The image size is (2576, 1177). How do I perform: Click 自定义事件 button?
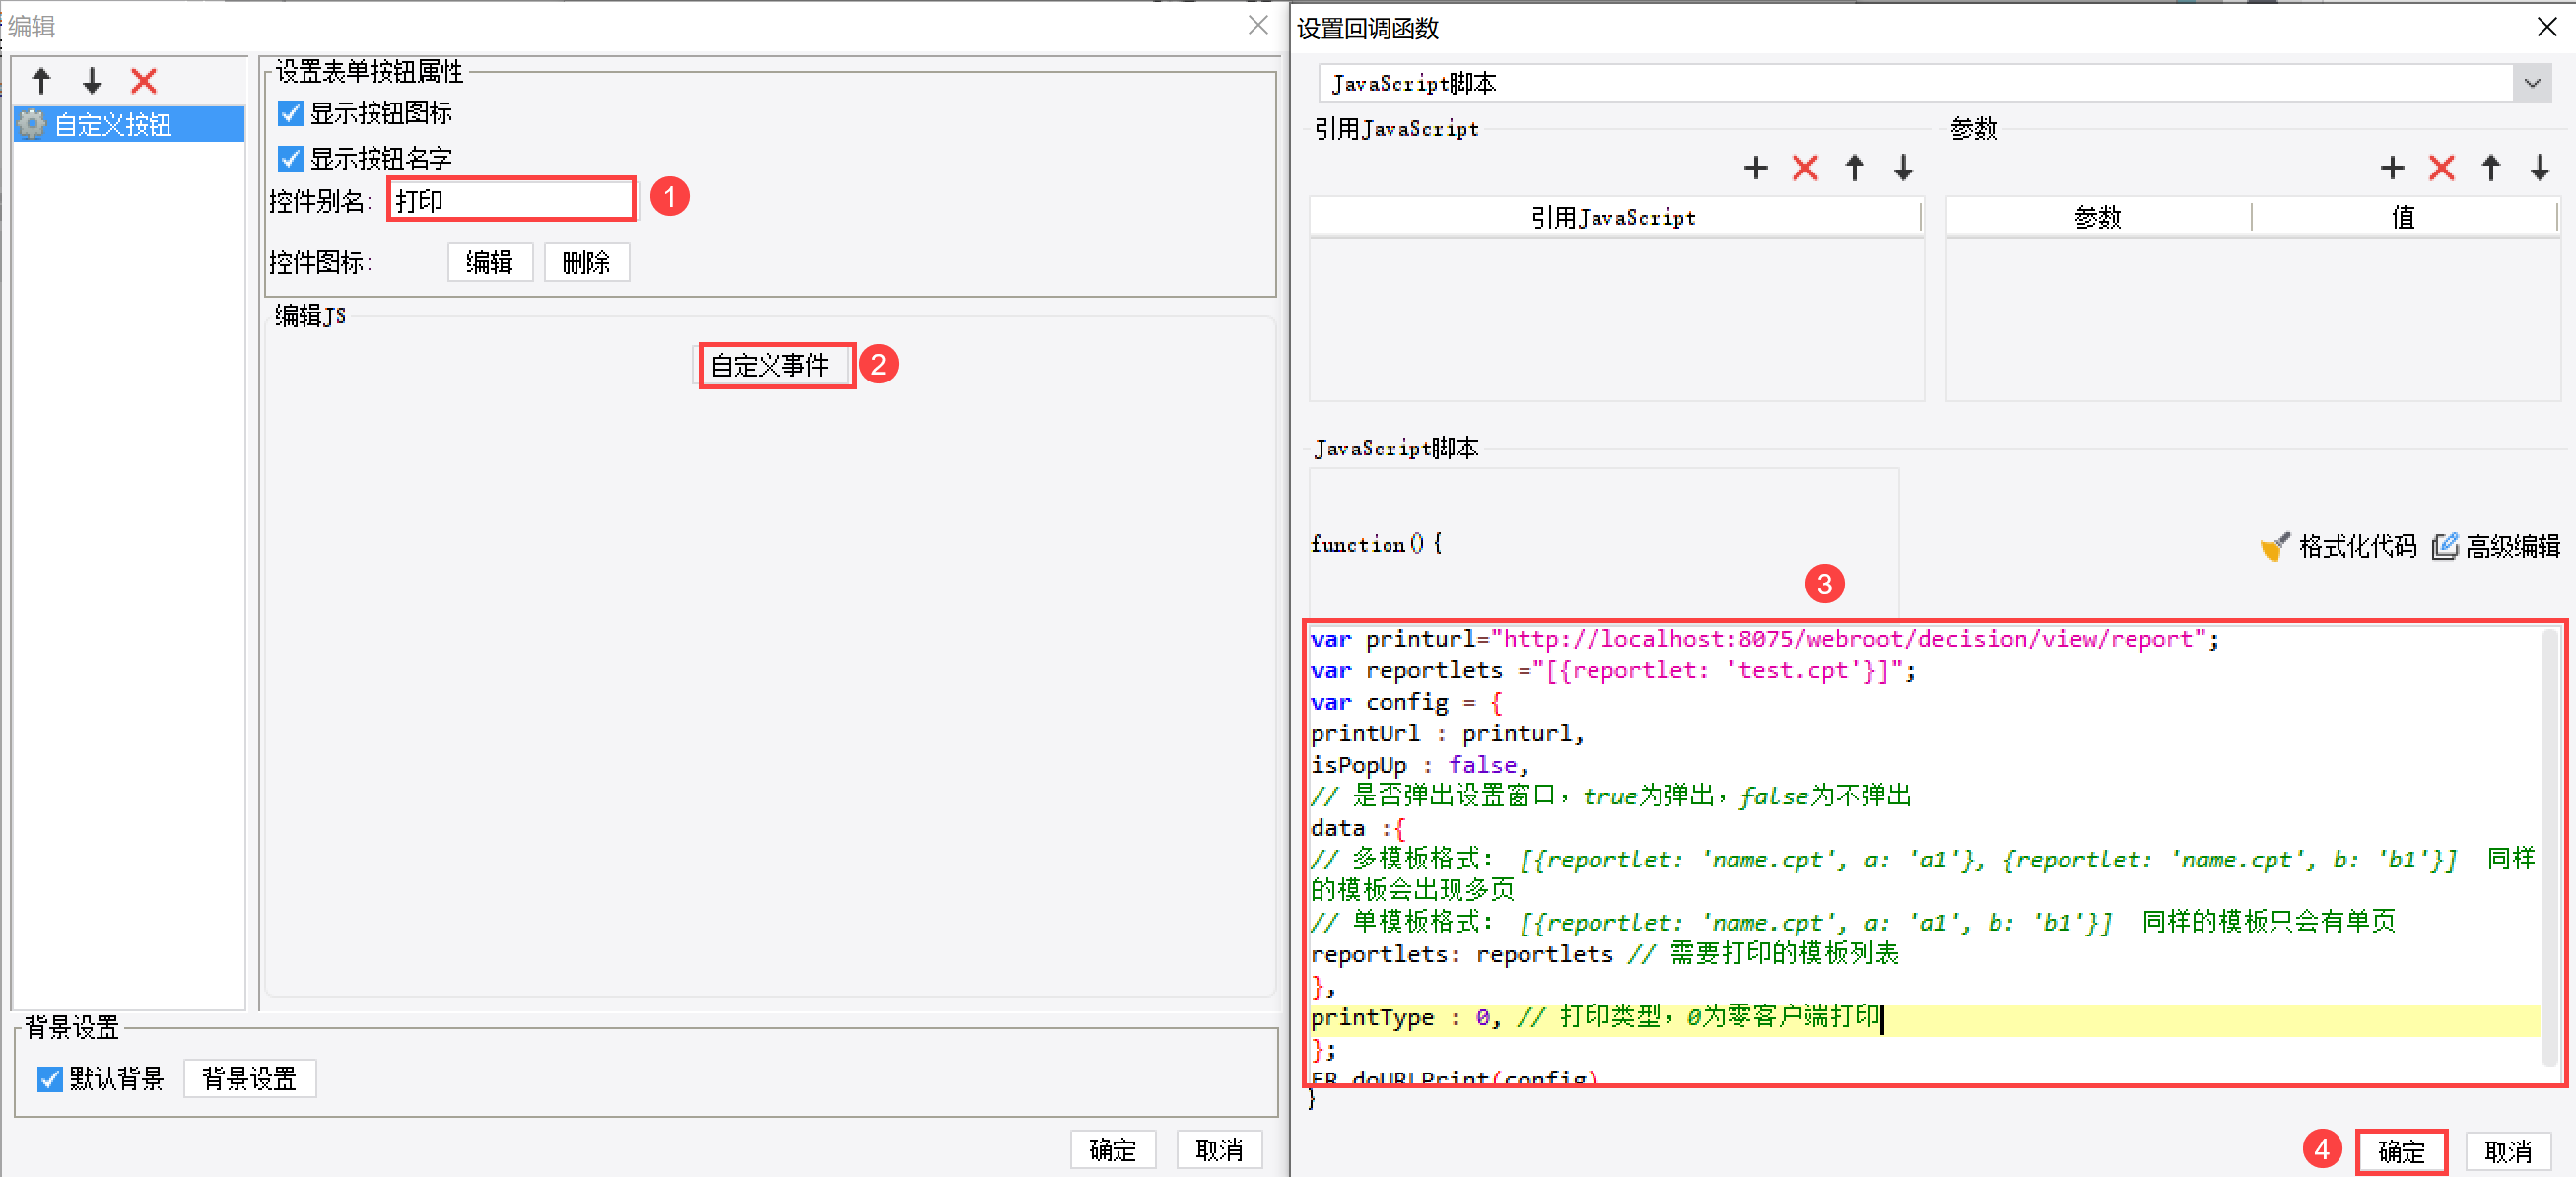pyautogui.click(x=771, y=366)
